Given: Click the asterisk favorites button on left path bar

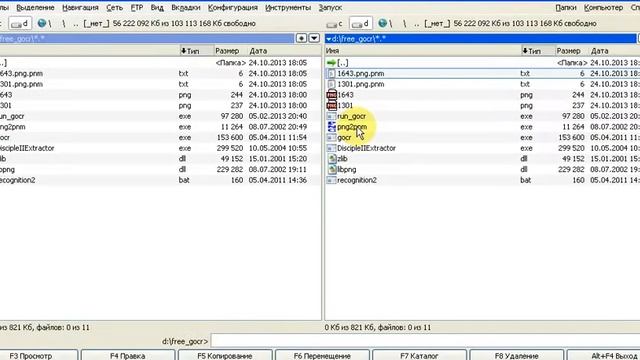Looking at the screenshot, I should pyautogui.click(x=301, y=38).
